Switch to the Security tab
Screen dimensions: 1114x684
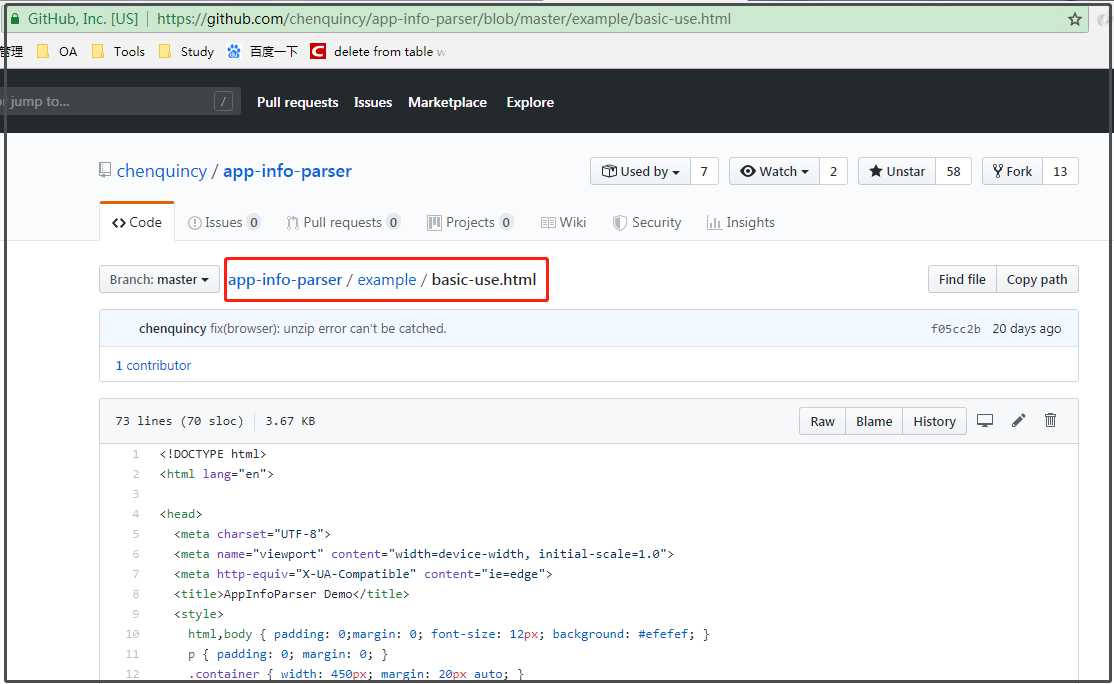tap(647, 222)
